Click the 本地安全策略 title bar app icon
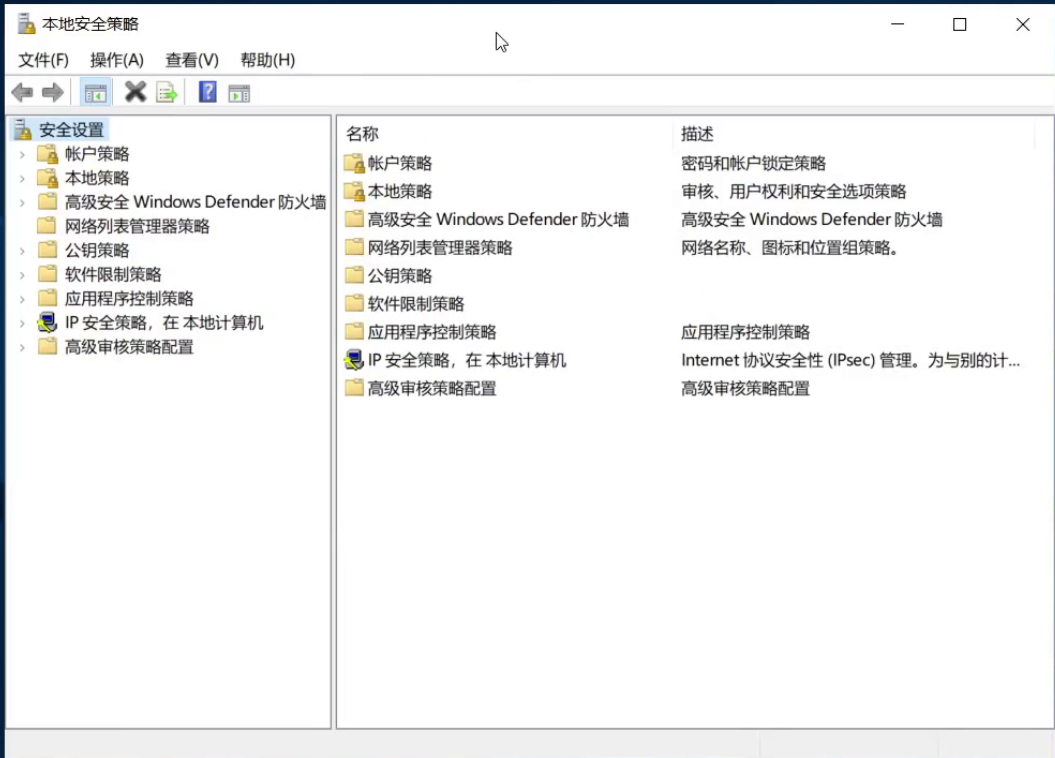1055x758 pixels. (x=26, y=24)
